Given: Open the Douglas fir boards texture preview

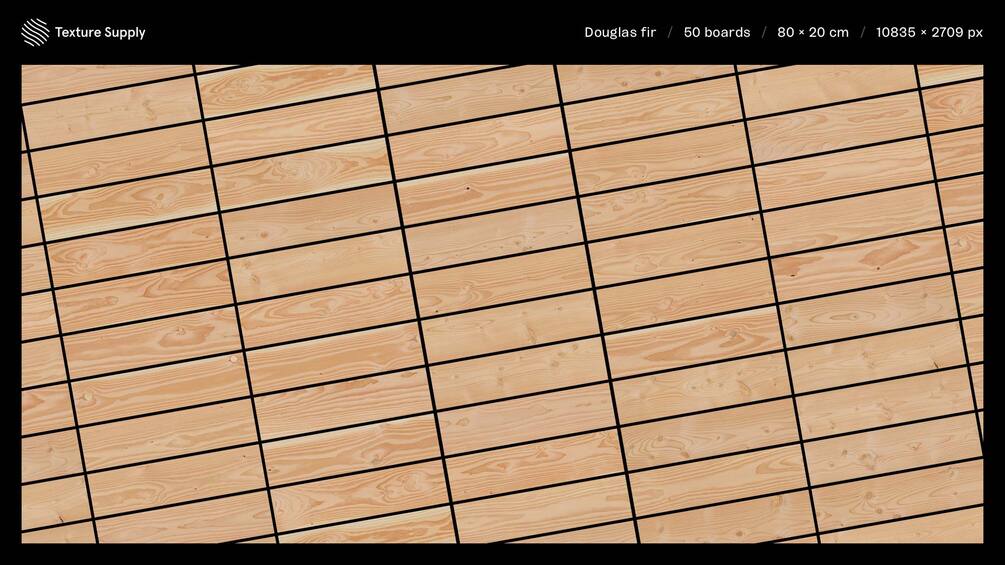Looking at the screenshot, I should tap(502, 304).
